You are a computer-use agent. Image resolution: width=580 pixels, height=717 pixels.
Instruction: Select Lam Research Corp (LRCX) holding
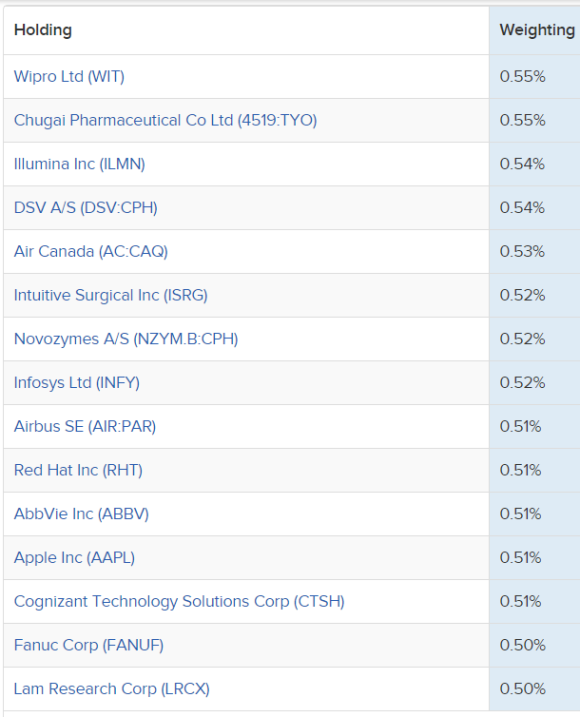point(112,689)
